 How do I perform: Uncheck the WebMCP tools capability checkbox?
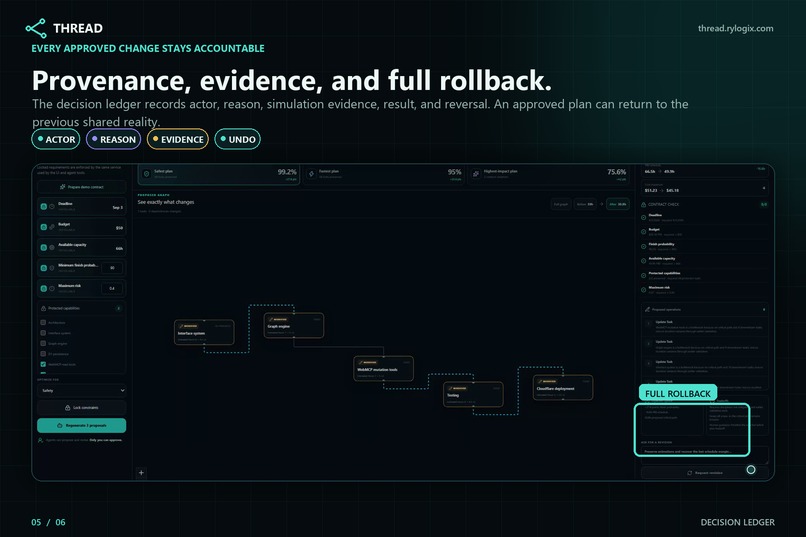coord(43,364)
